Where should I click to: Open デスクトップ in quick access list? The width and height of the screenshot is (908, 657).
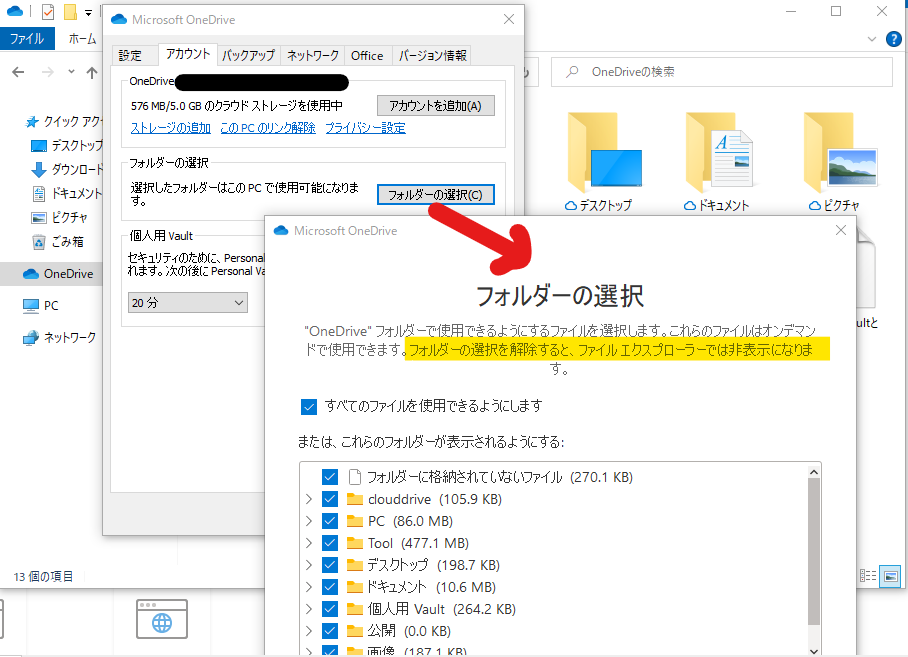point(67,145)
